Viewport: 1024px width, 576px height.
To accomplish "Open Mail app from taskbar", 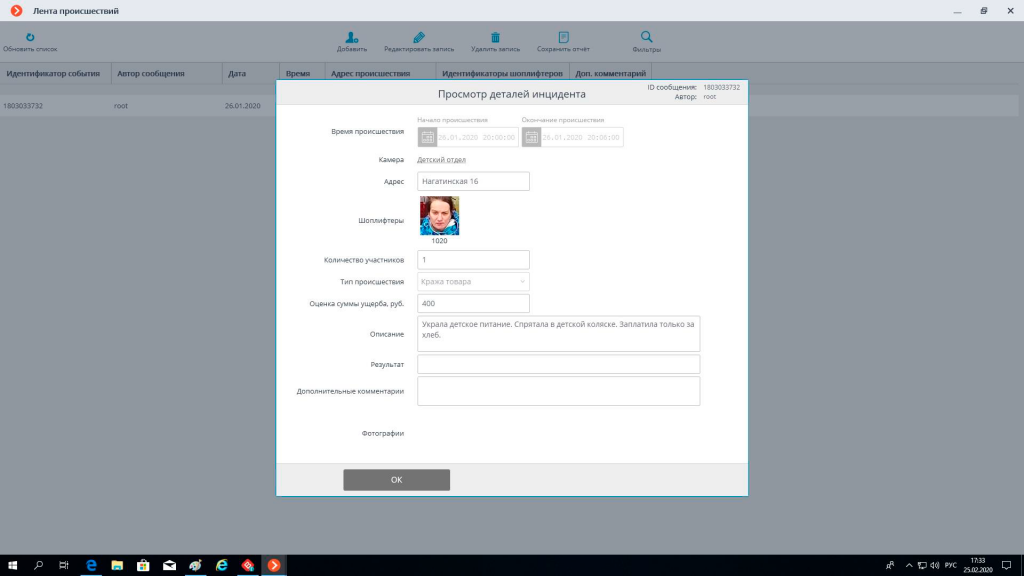I will 169,566.
